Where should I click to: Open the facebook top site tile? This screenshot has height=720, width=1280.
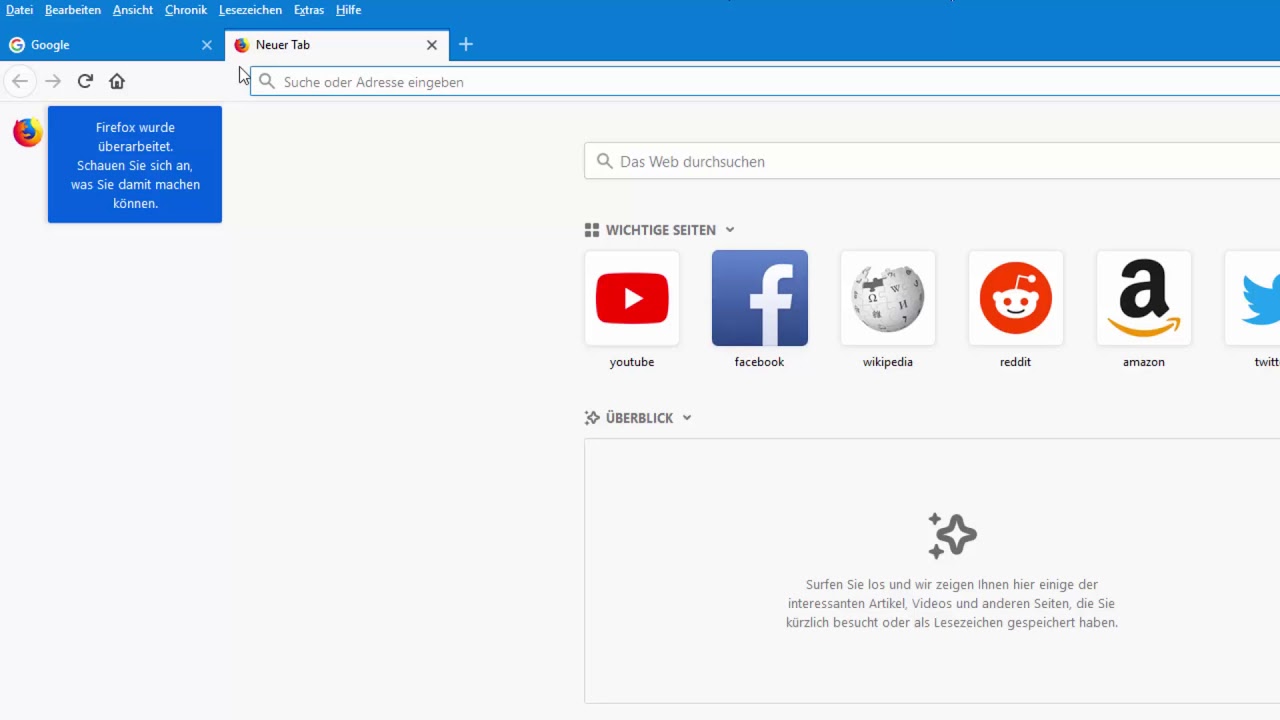click(x=760, y=298)
